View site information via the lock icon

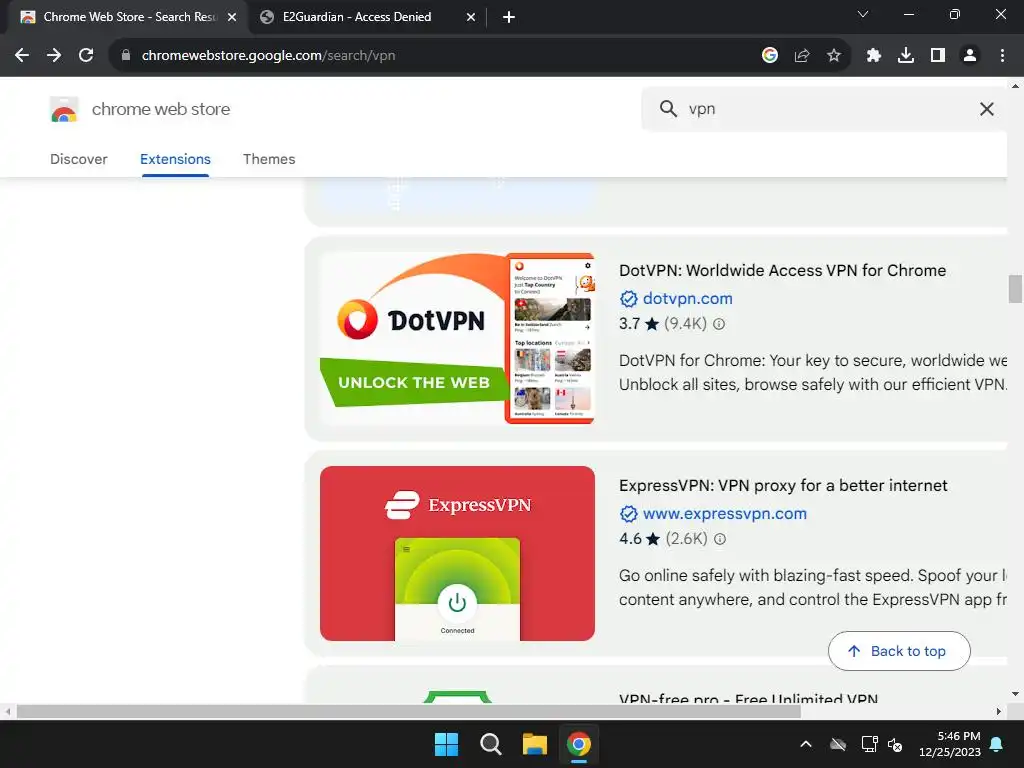125,56
